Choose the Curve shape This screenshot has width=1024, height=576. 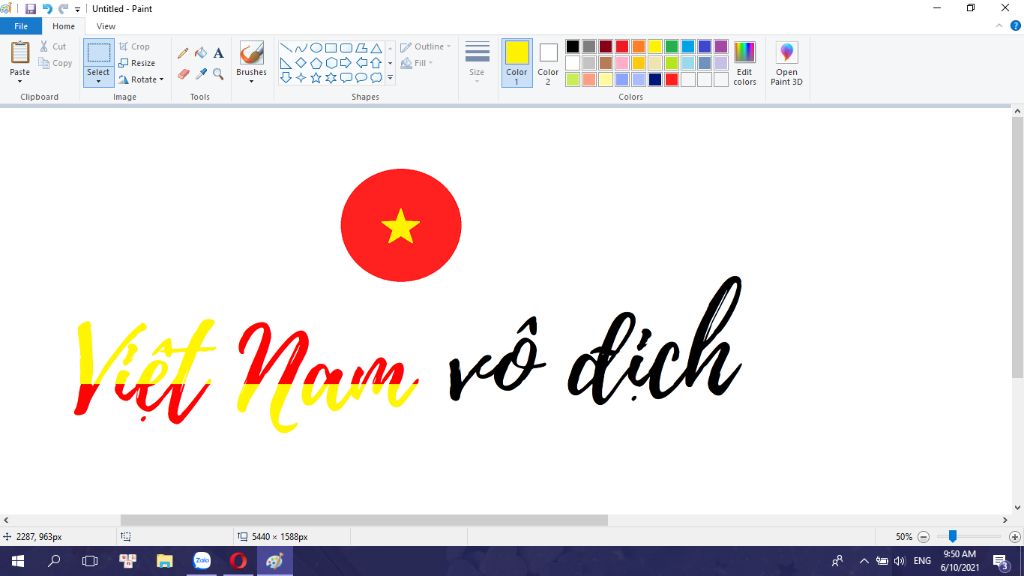pos(301,48)
